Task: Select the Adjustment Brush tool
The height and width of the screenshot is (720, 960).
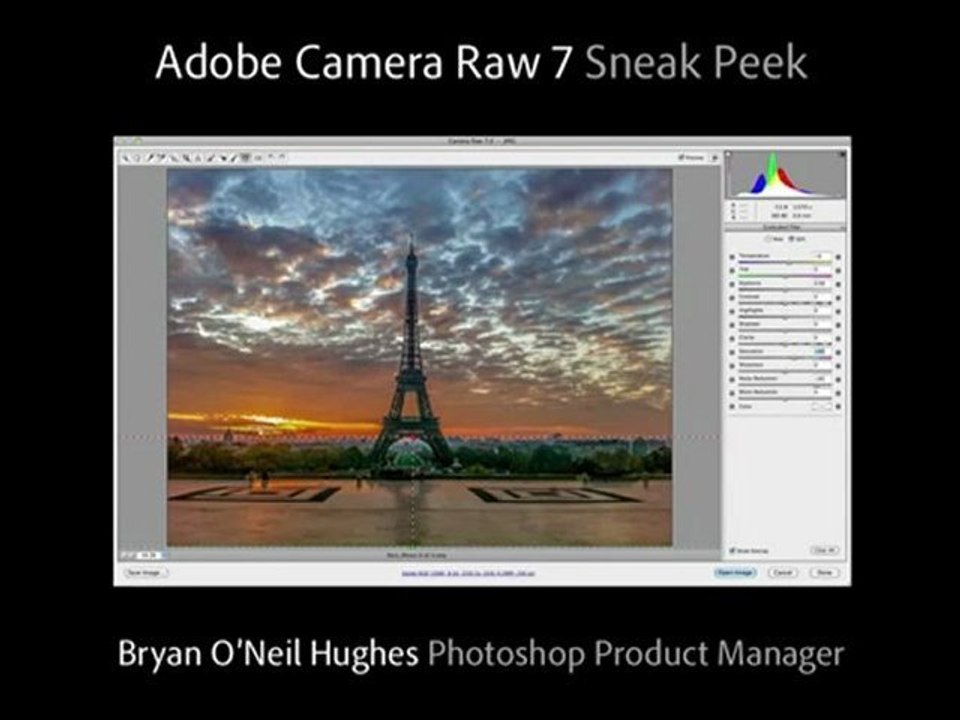Action: [x=233, y=157]
